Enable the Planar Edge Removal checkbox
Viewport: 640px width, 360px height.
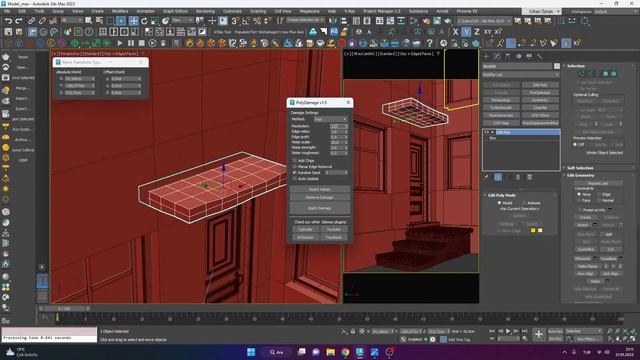point(295,167)
